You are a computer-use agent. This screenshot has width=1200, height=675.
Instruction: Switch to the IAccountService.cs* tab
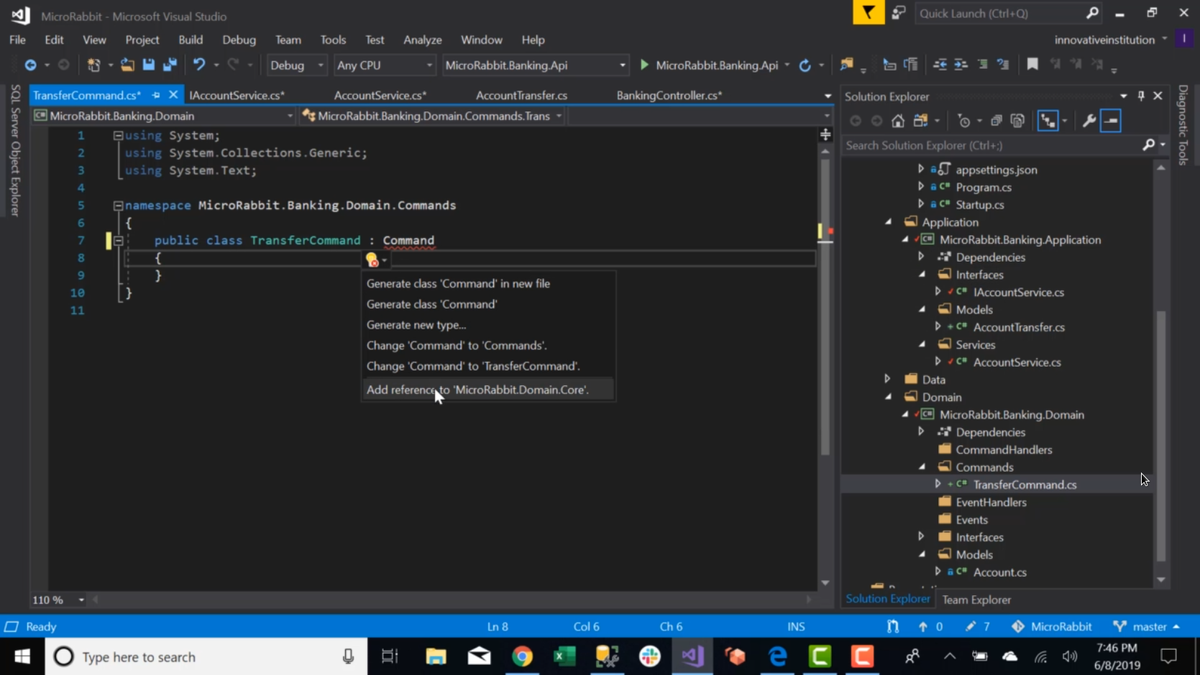coord(237,95)
